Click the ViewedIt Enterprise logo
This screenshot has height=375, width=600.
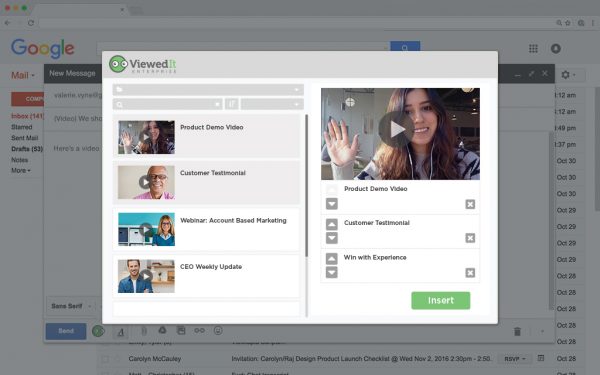(143, 64)
